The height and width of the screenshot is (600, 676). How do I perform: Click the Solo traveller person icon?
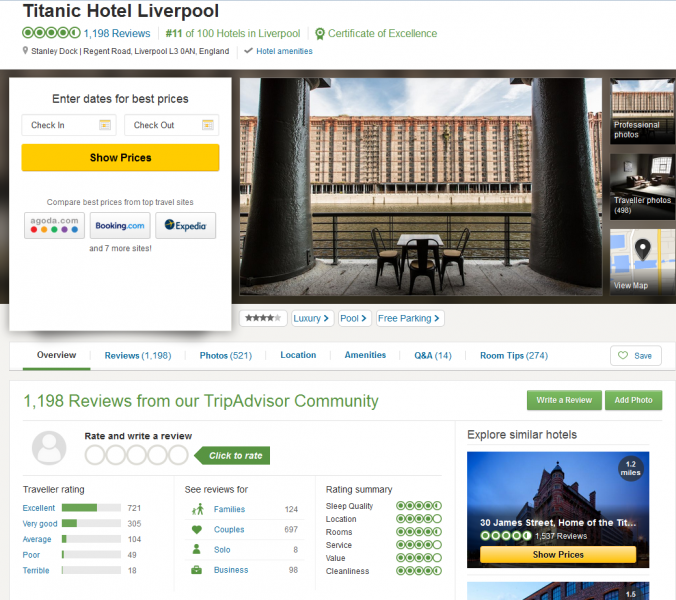pyautogui.click(x=197, y=549)
